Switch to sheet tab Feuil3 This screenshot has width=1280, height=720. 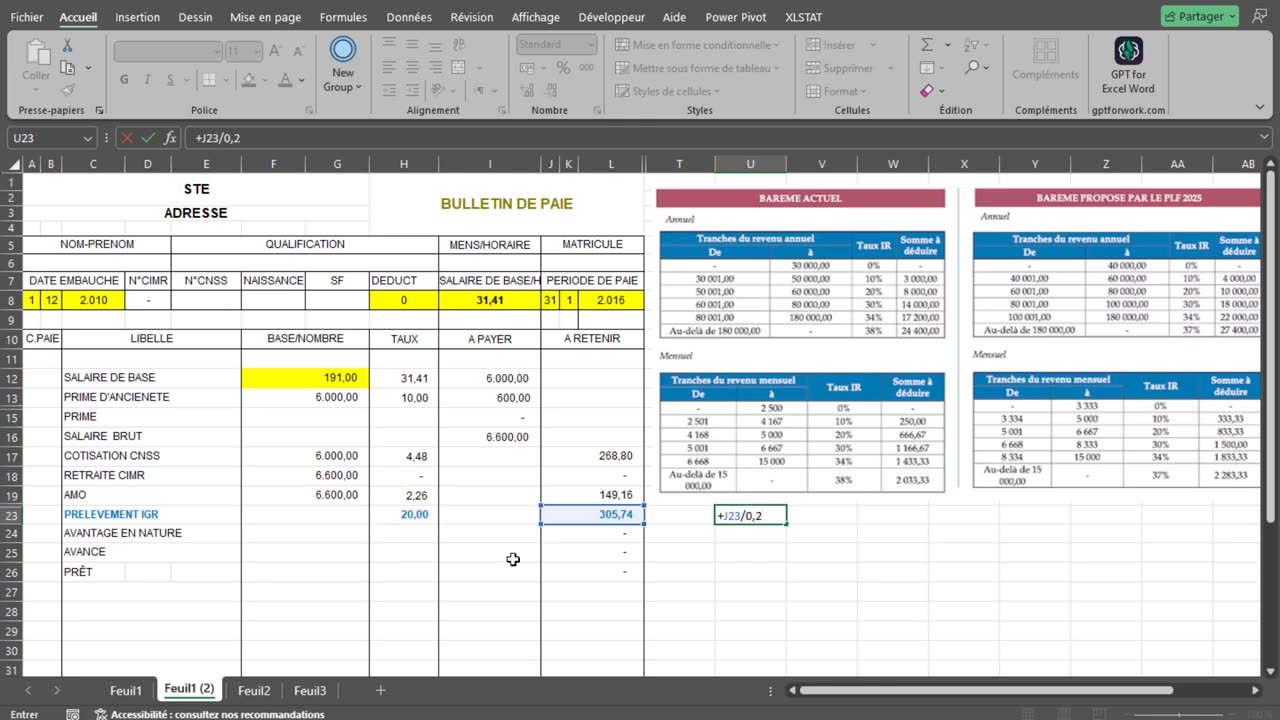point(310,690)
